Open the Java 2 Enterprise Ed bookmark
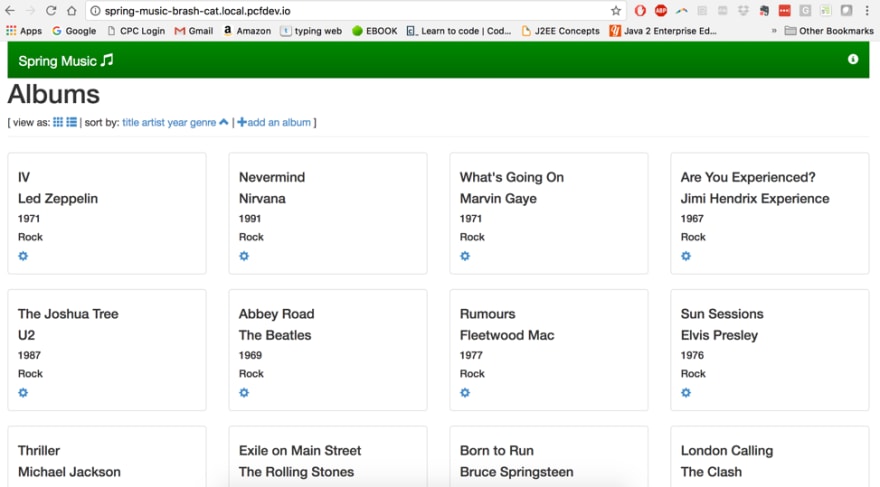Image resolution: width=880 pixels, height=487 pixels. click(663, 31)
